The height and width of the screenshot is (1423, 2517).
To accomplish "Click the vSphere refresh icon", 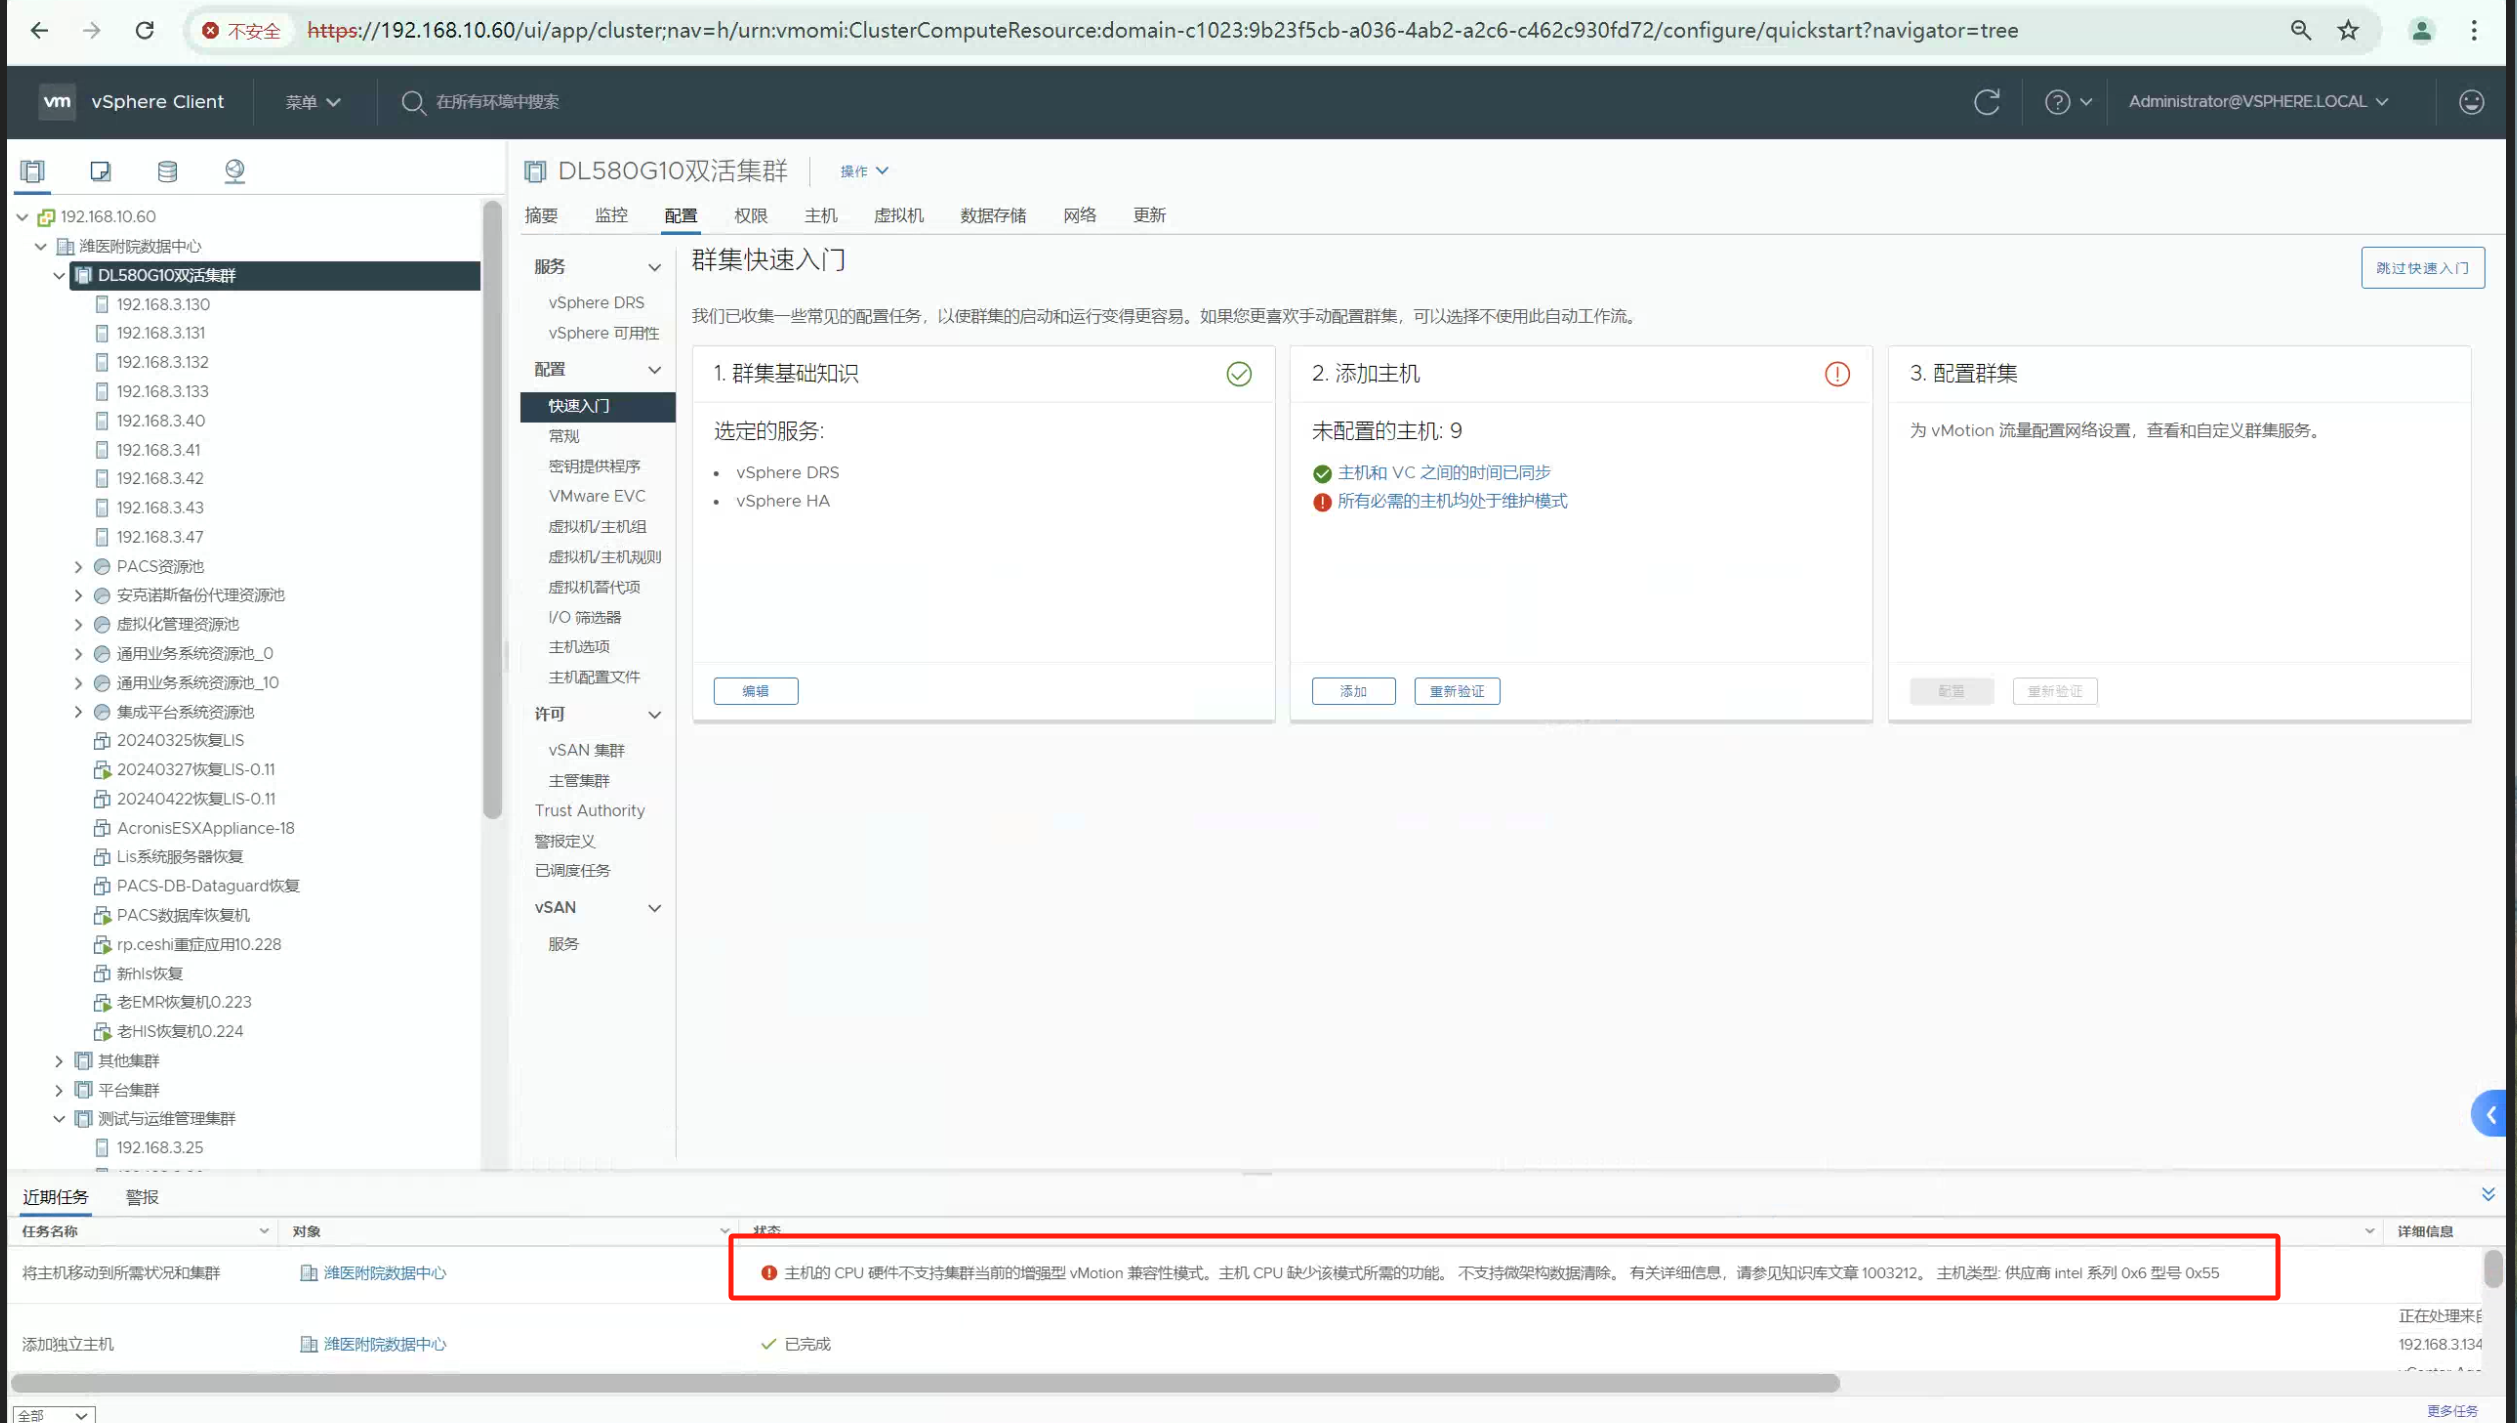I will [1986, 102].
